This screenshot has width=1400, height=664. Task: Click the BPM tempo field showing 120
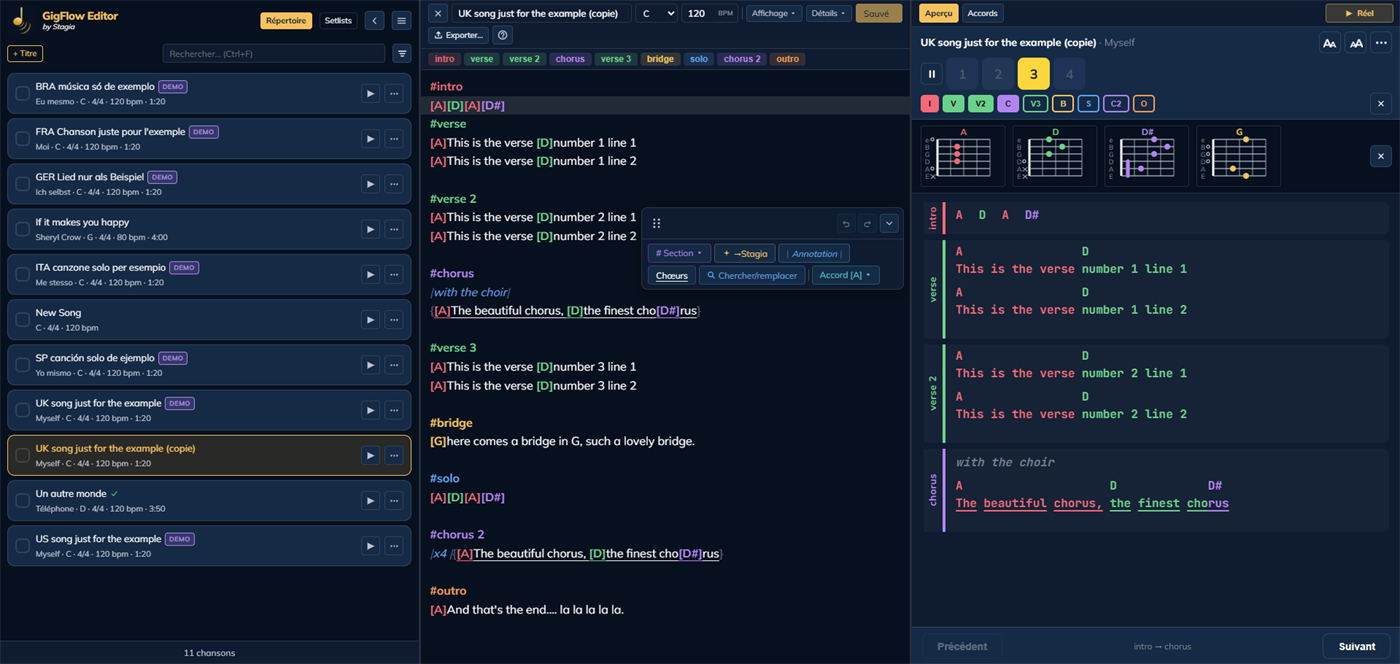pos(710,14)
